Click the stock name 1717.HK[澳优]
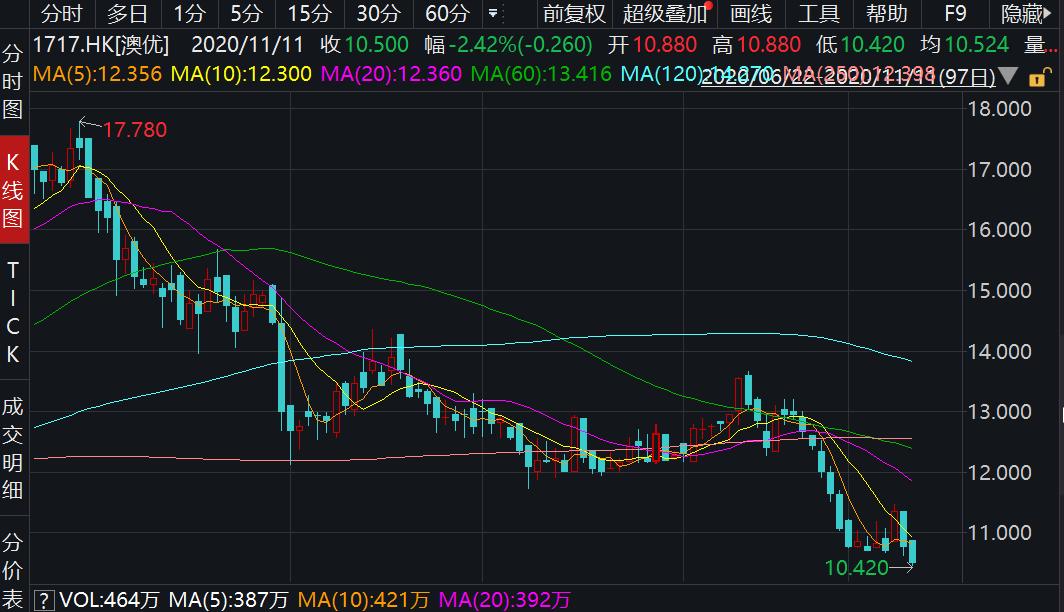Viewport: 1064px width, 612px height. click(101, 45)
